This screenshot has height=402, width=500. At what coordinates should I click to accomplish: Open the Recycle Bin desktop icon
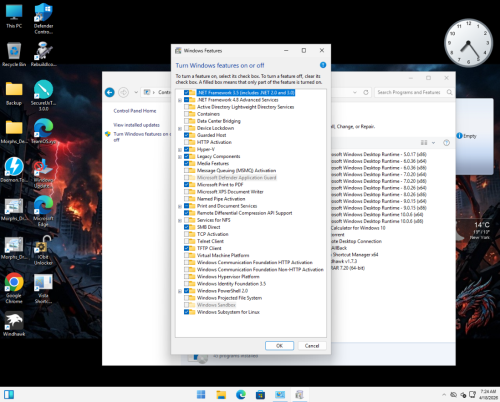coord(14,54)
